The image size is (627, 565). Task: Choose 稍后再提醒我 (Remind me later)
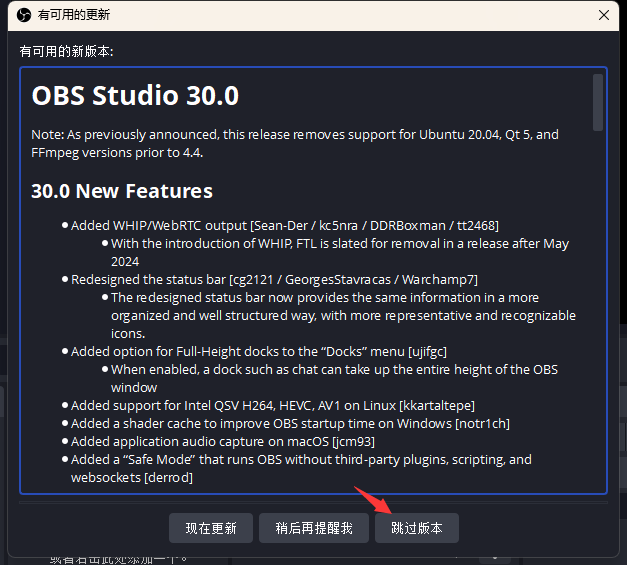click(314, 528)
